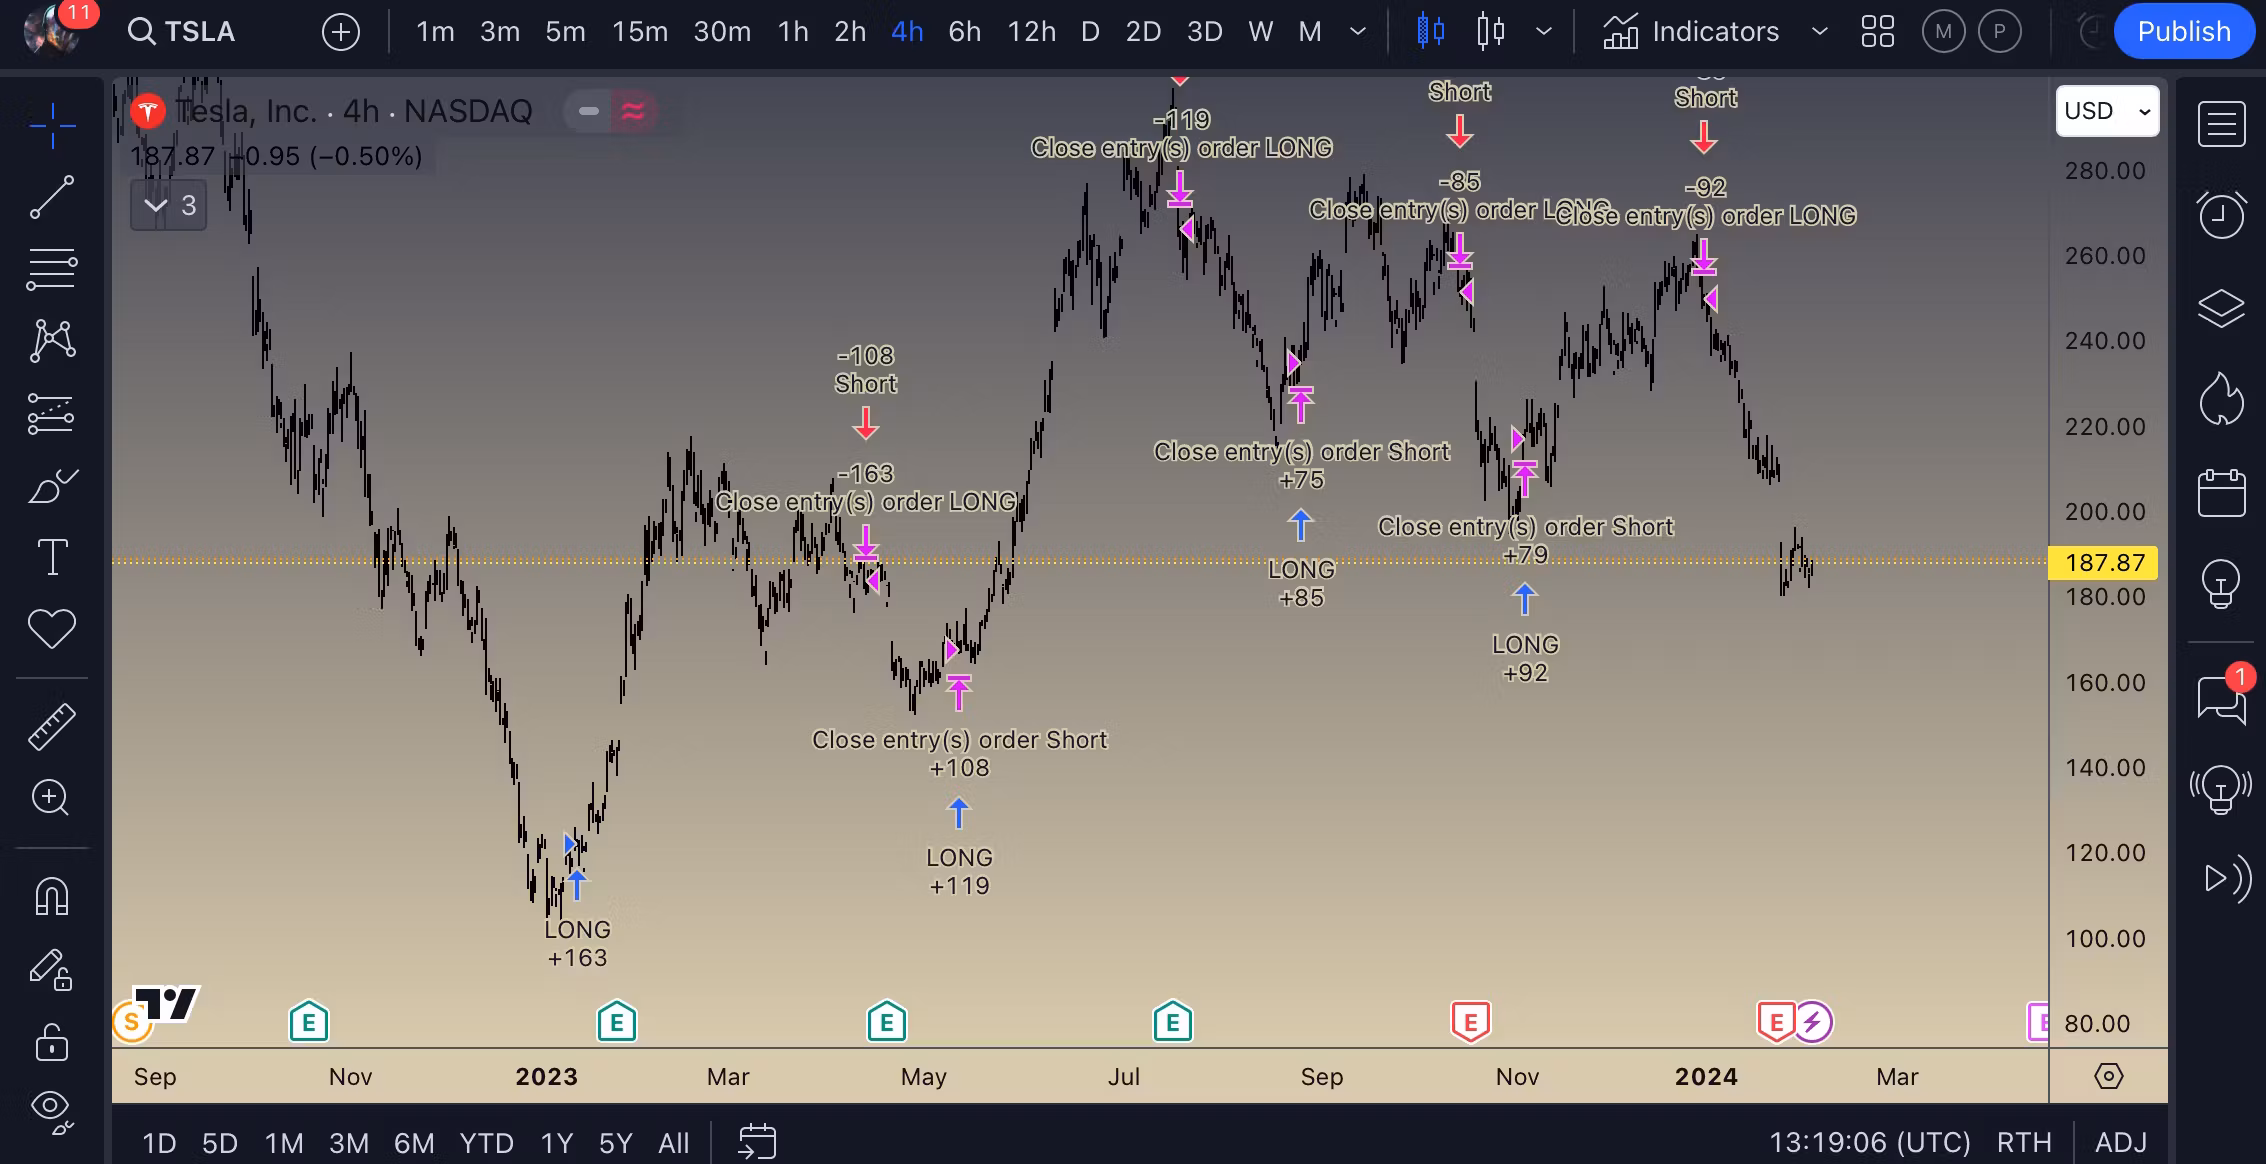
Task: Open the USD currency dropdown
Action: pyautogui.click(x=2107, y=111)
